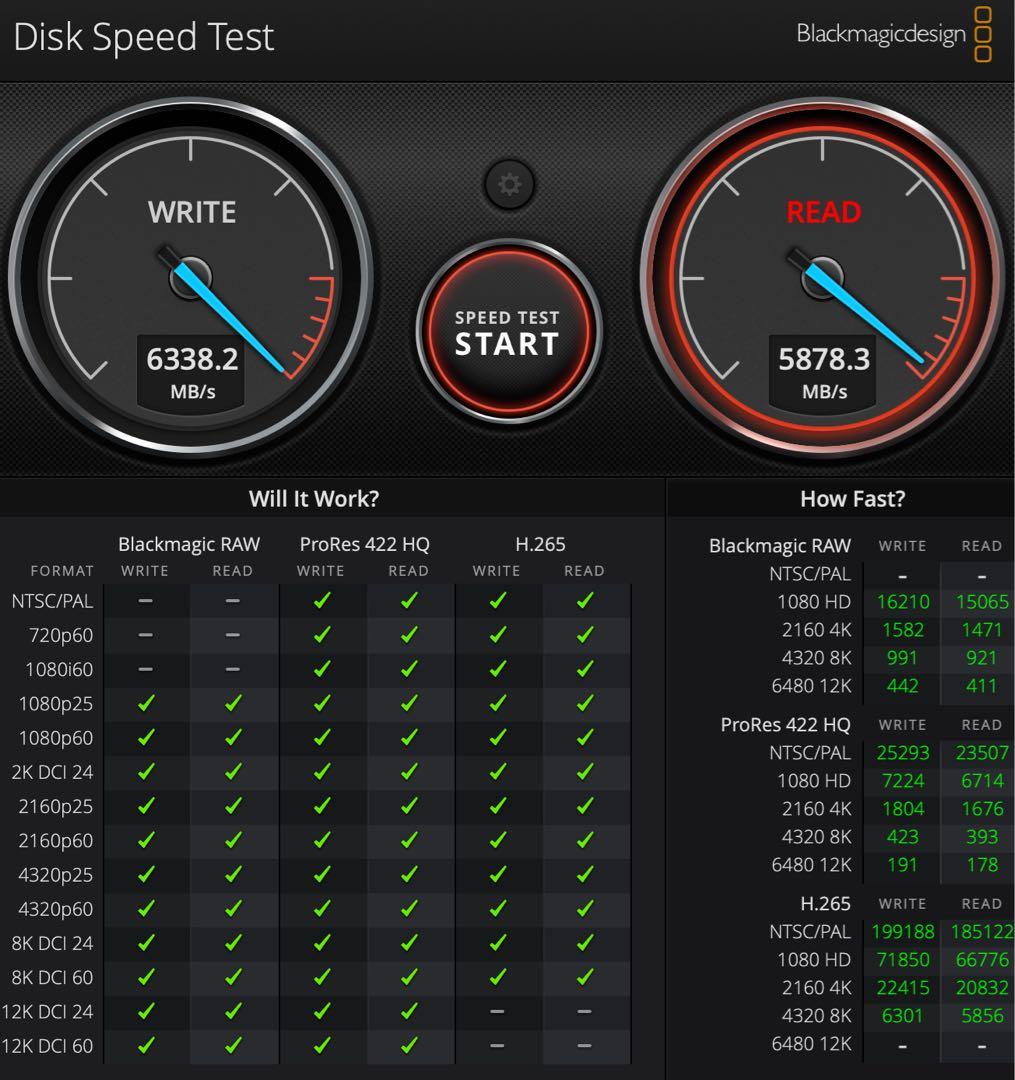Image resolution: width=1015 pixels, height=1080 pixels.
Task: Click the ProRes 422 HQ write checkmark for 12K DCI 24
Action: coord(321,1012)
